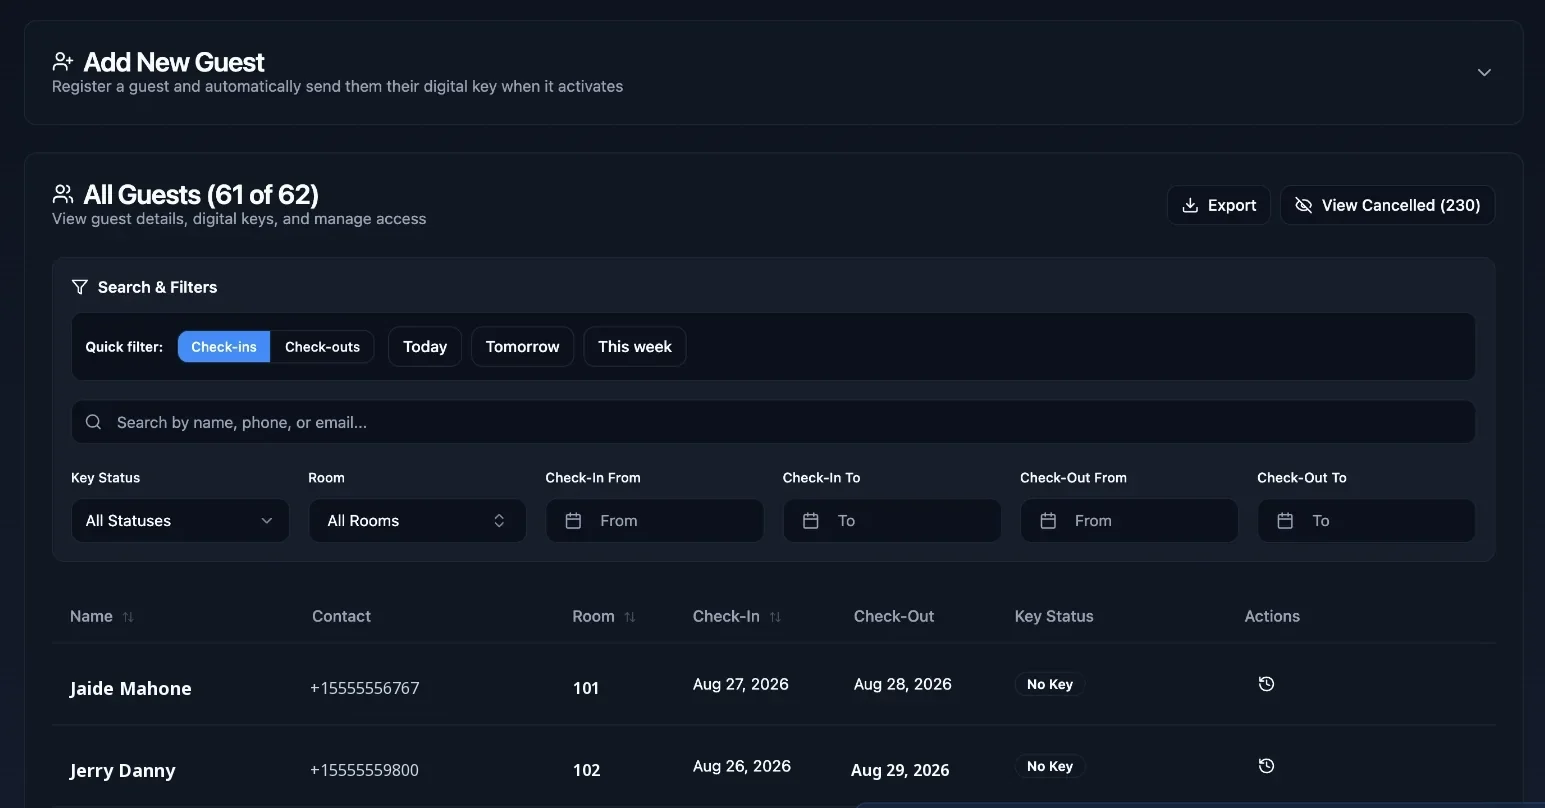Click the No Key badge for Jaide Mahone

pos(1050,684)
